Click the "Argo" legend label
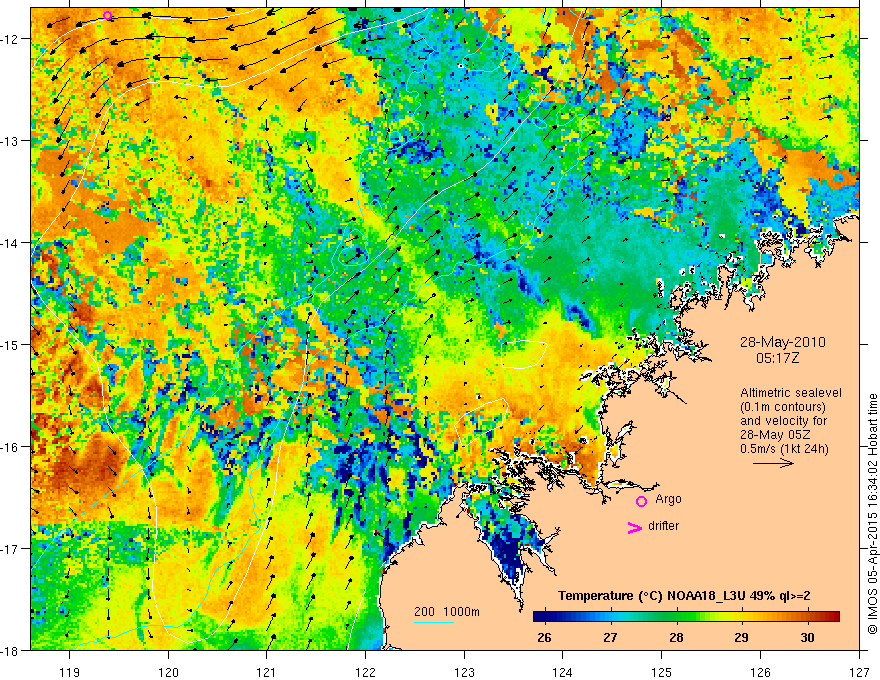Screen dimensions: 880x680 [x=668, y=499]
